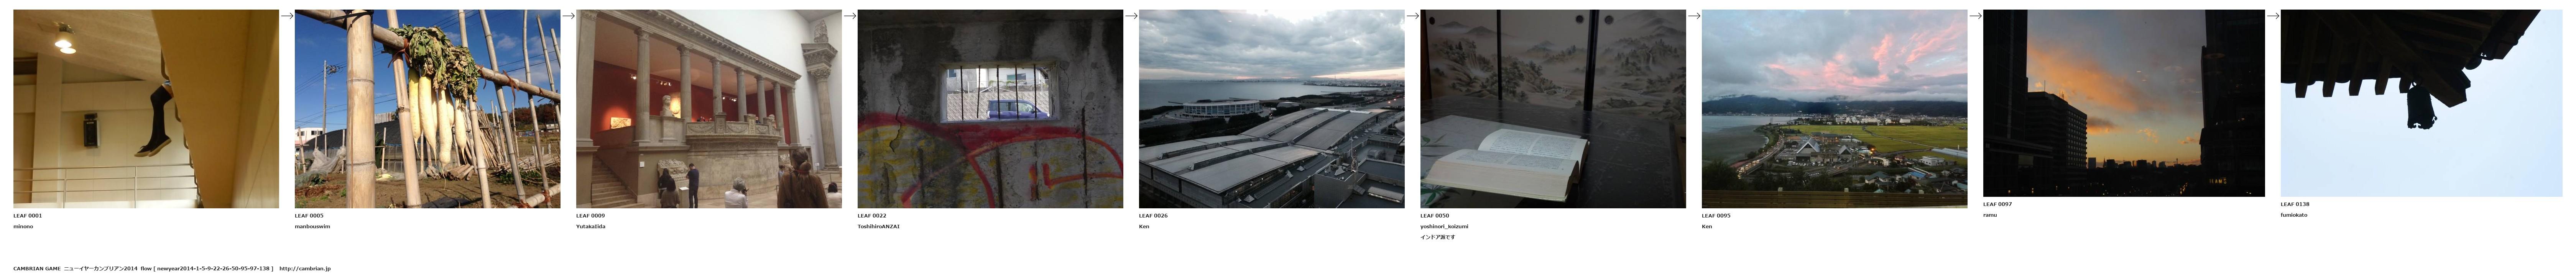This screenshot has width=2576, height=278.
Task: Select the LEAF 0097 label
Action: point(1997,204)
